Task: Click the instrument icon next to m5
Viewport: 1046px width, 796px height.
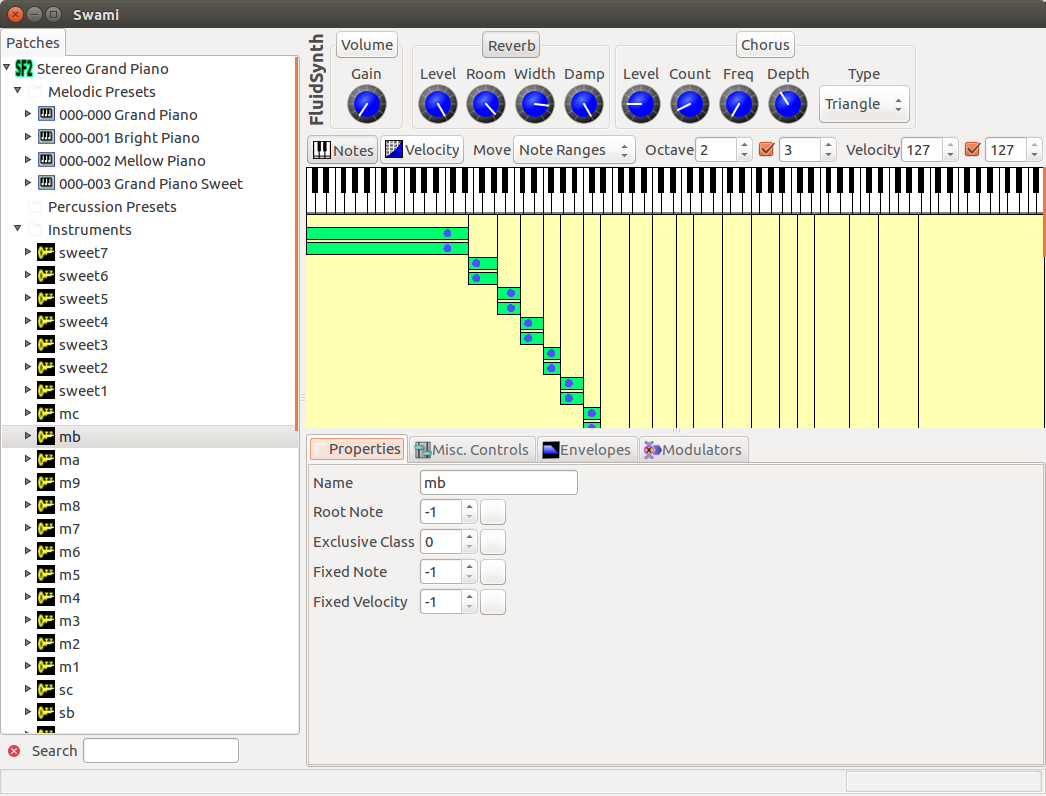Action: coord(46,575)
